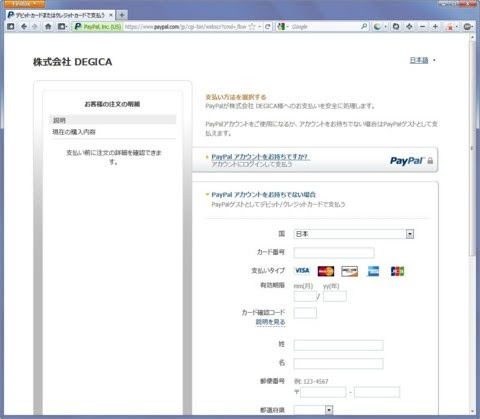Click the mm(月) expiry month field
Image resolution: width=480 pixels, height=419 pixels.
click(x=305, y=296)
